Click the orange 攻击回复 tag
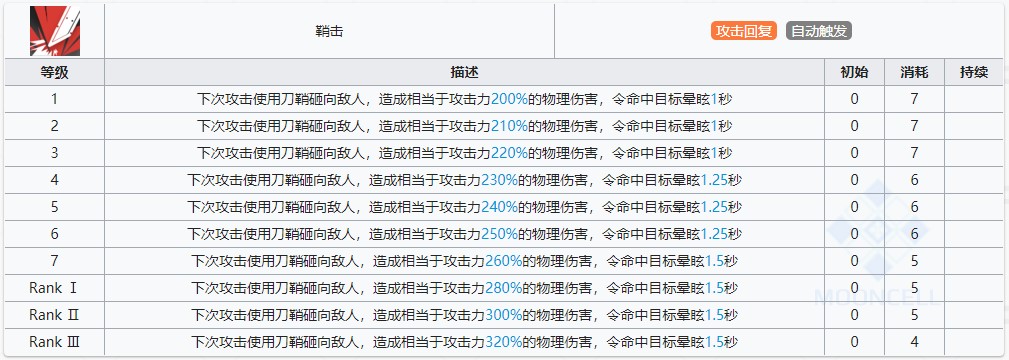 point(744,31)
